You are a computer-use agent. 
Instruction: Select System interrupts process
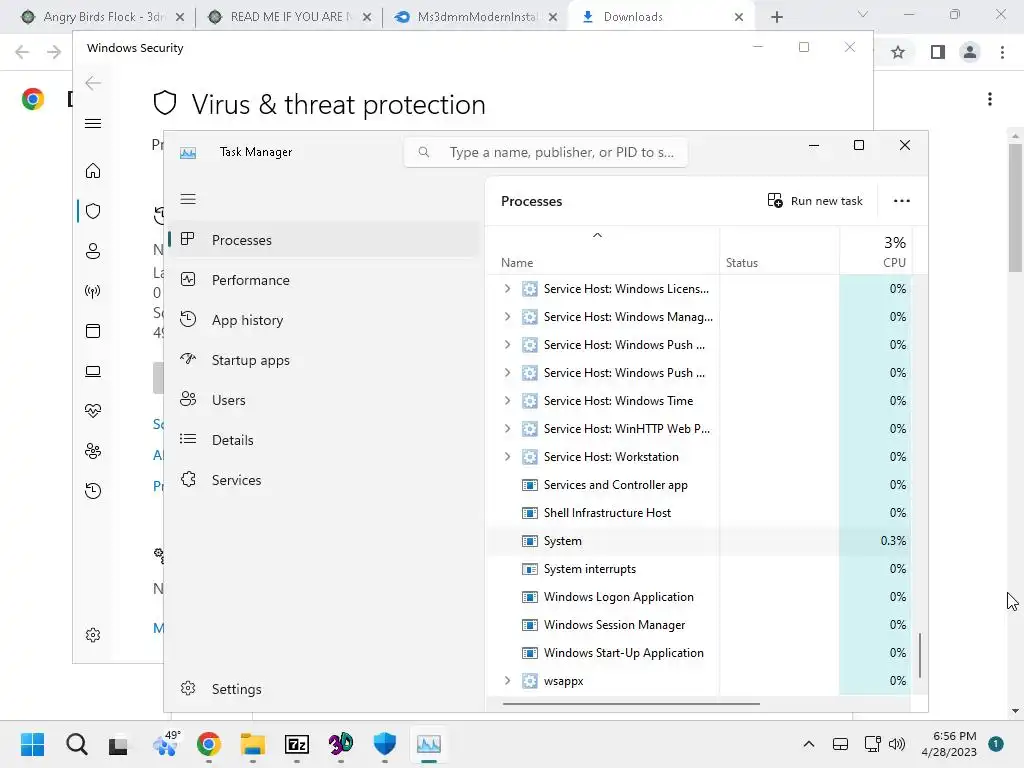click(699, 569)
